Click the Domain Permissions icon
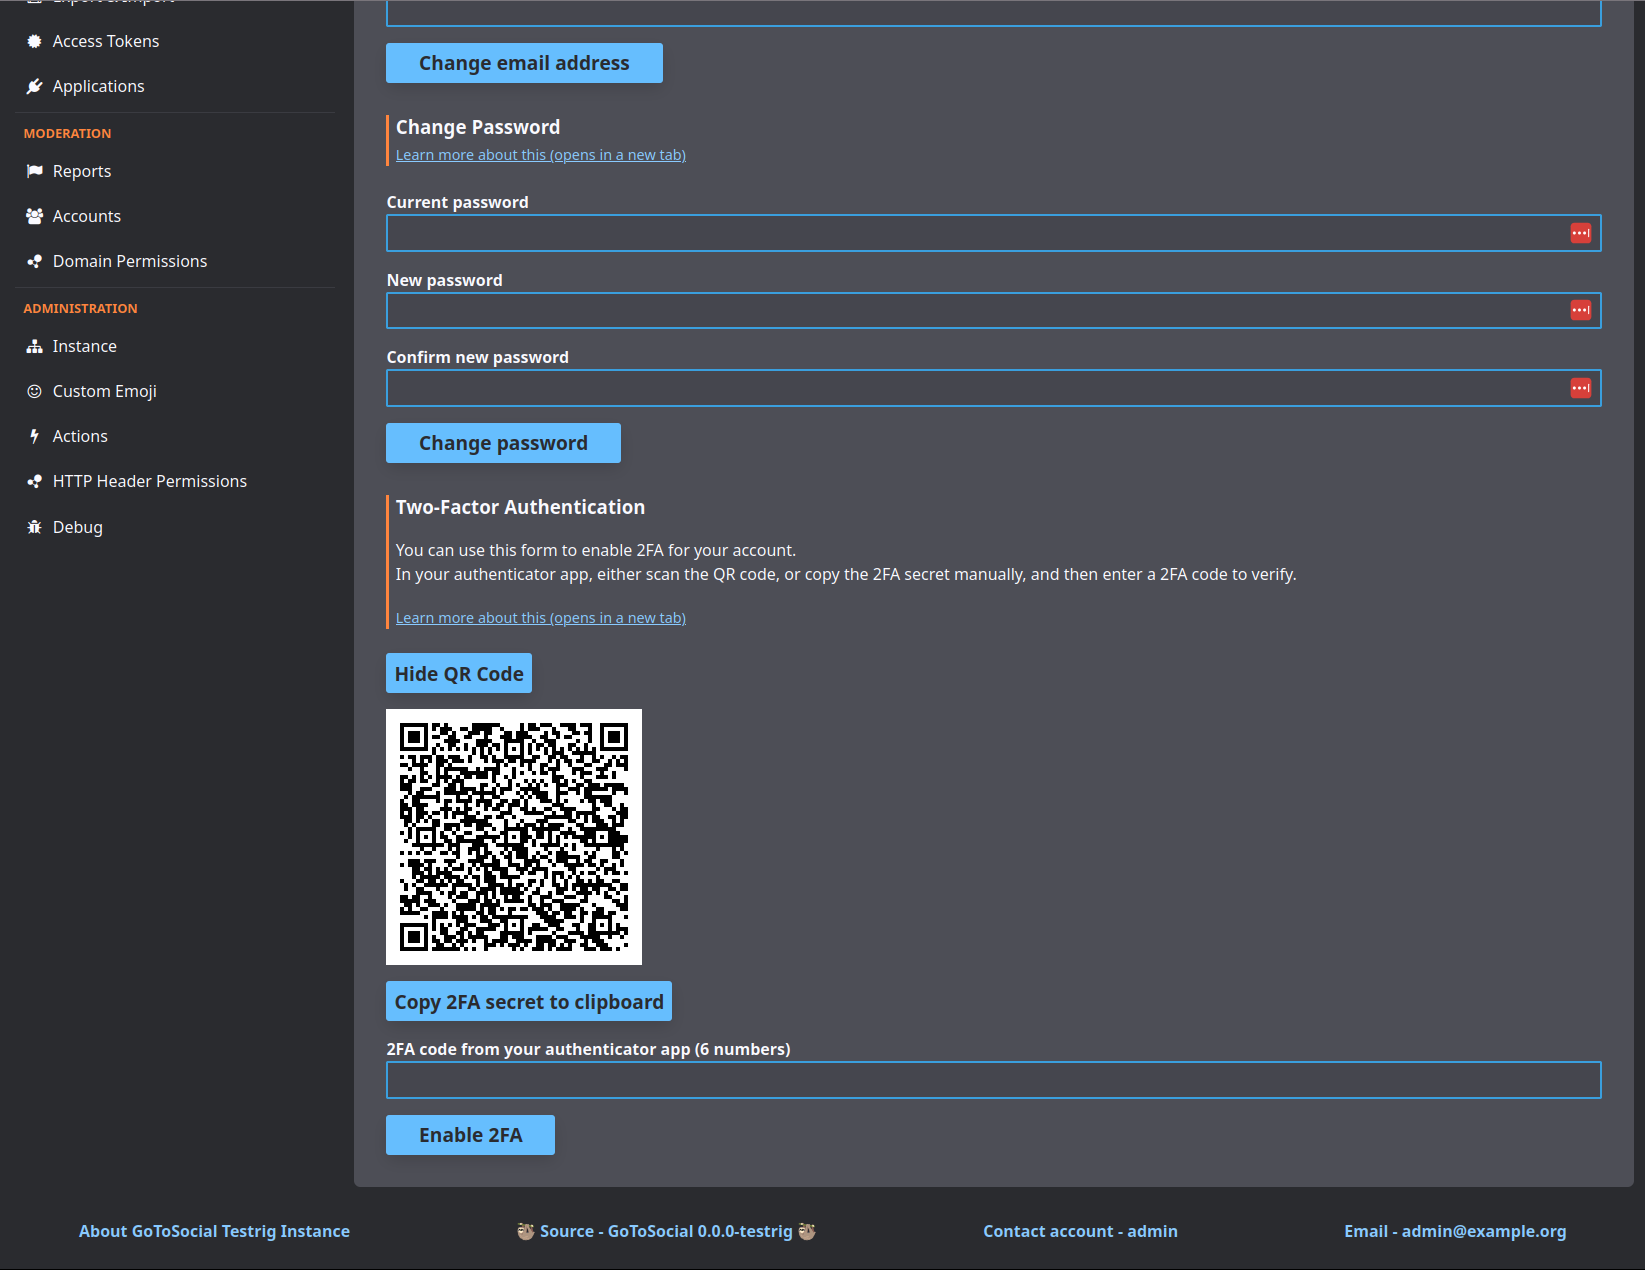 tap(34, 261)
